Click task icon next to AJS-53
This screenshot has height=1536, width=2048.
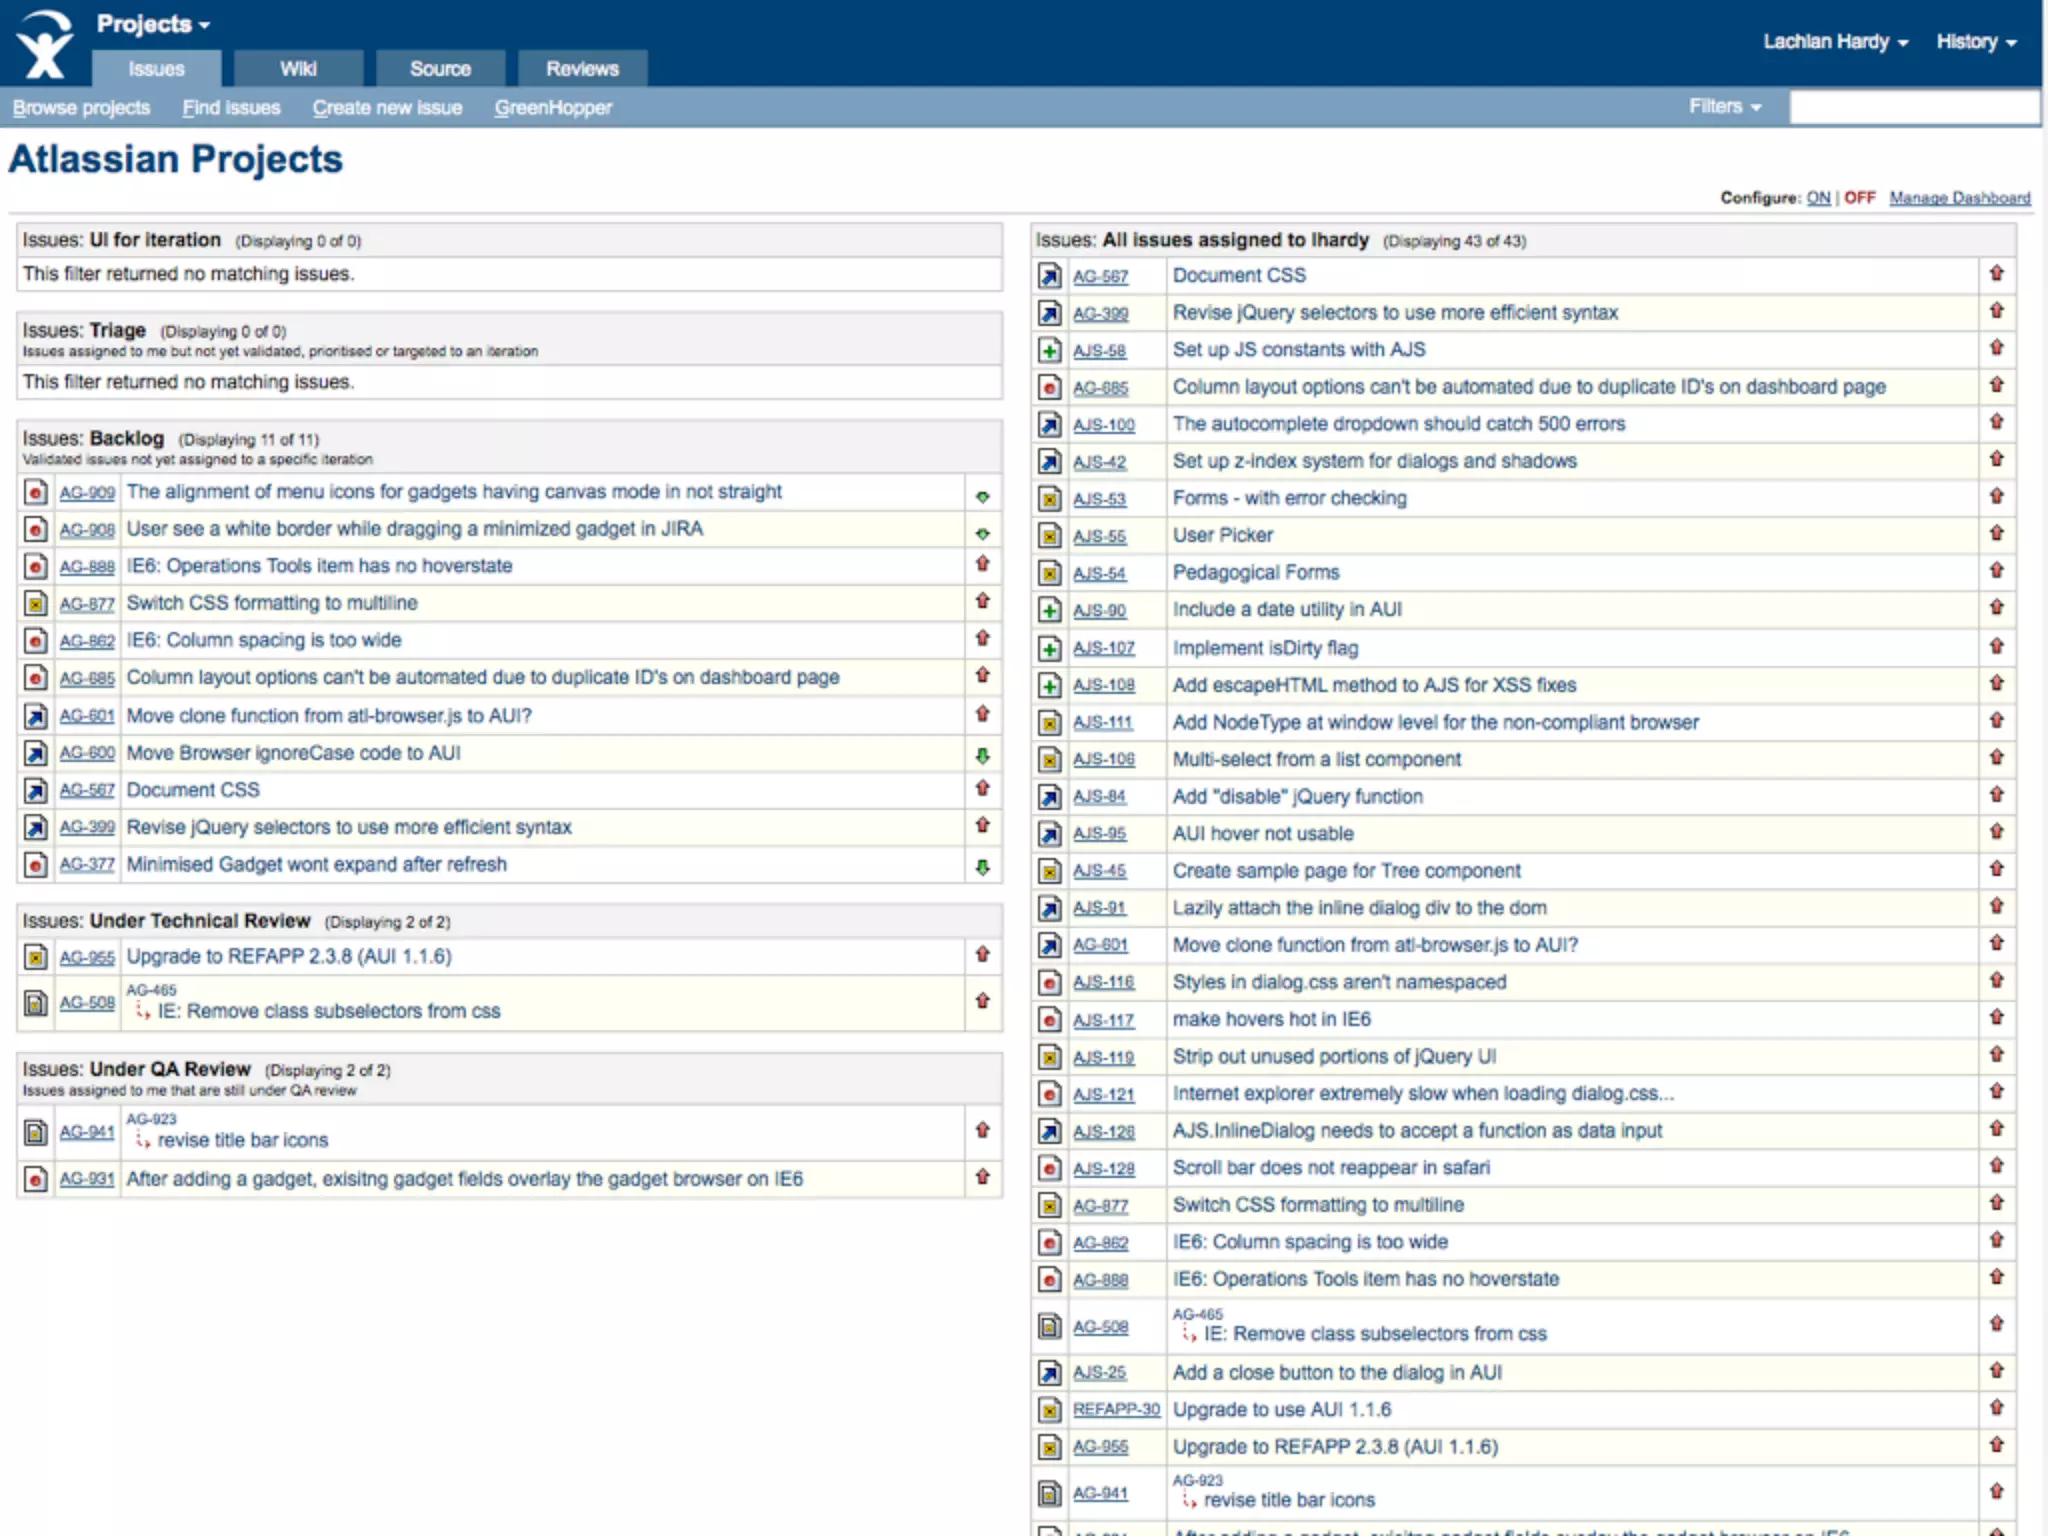[1049, 499]
